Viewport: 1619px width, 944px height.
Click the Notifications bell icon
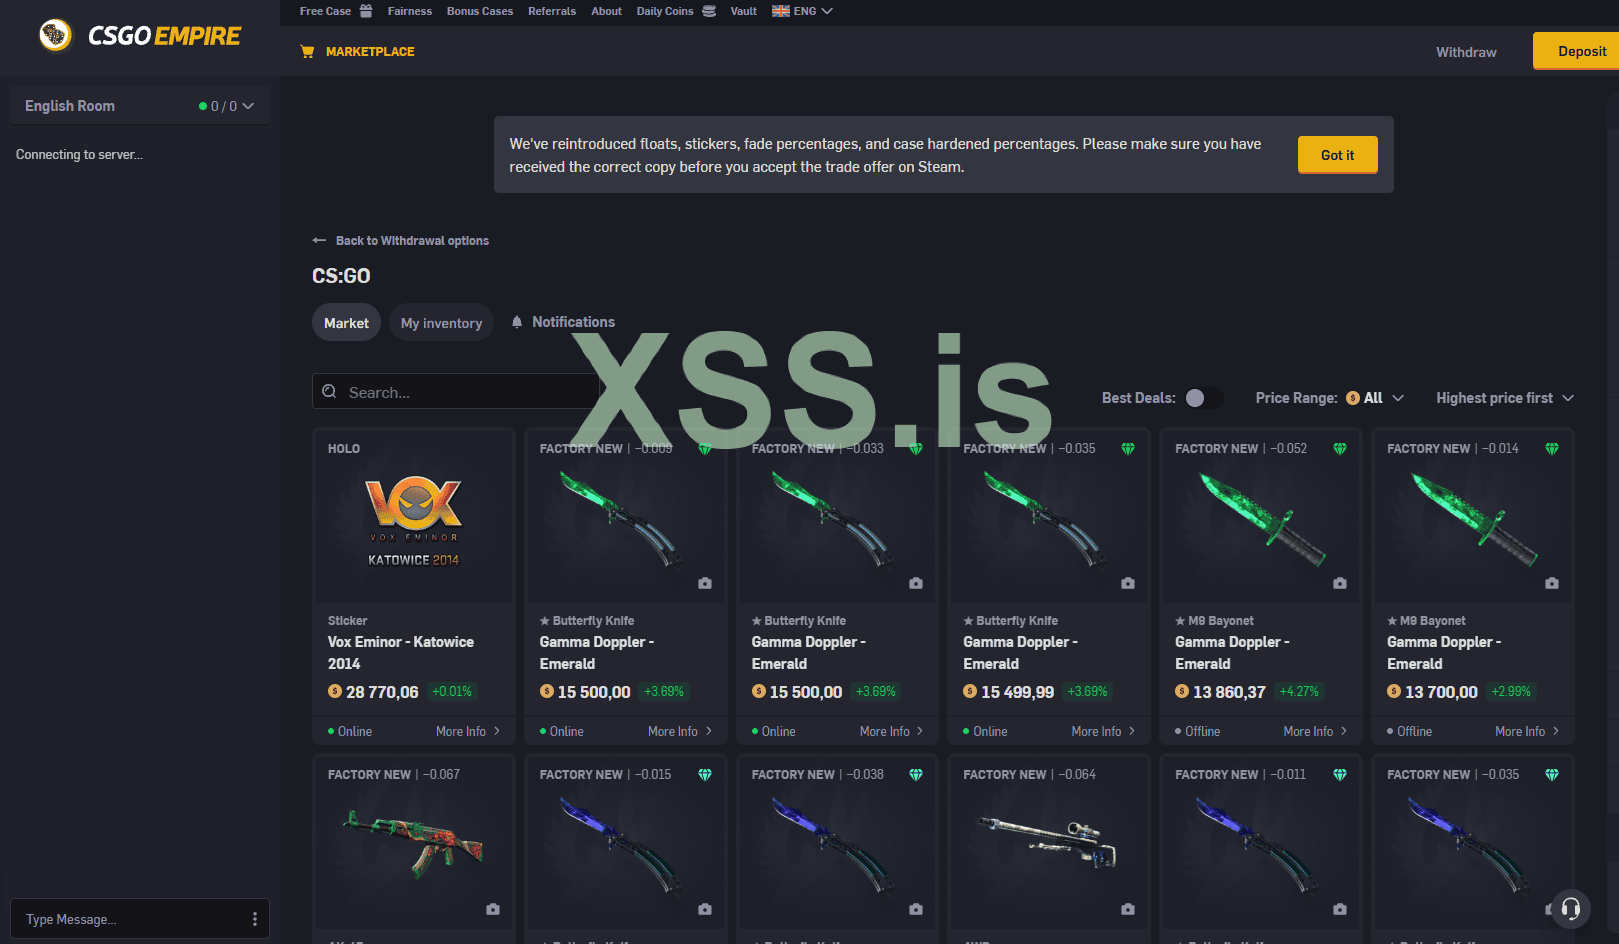(517, 322)
